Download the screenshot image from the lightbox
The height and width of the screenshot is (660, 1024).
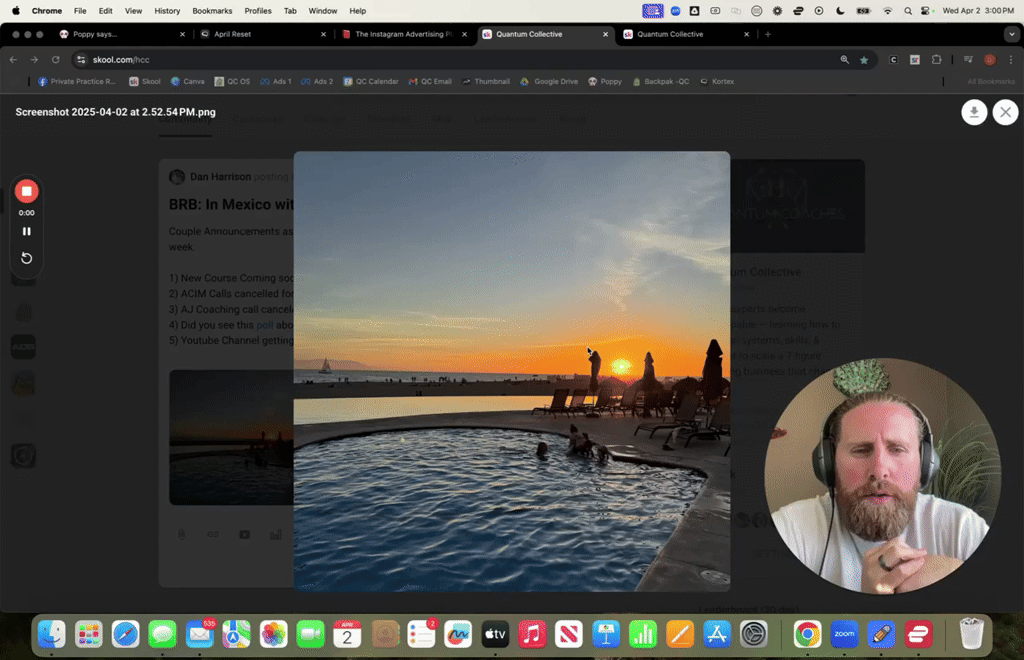974,112
